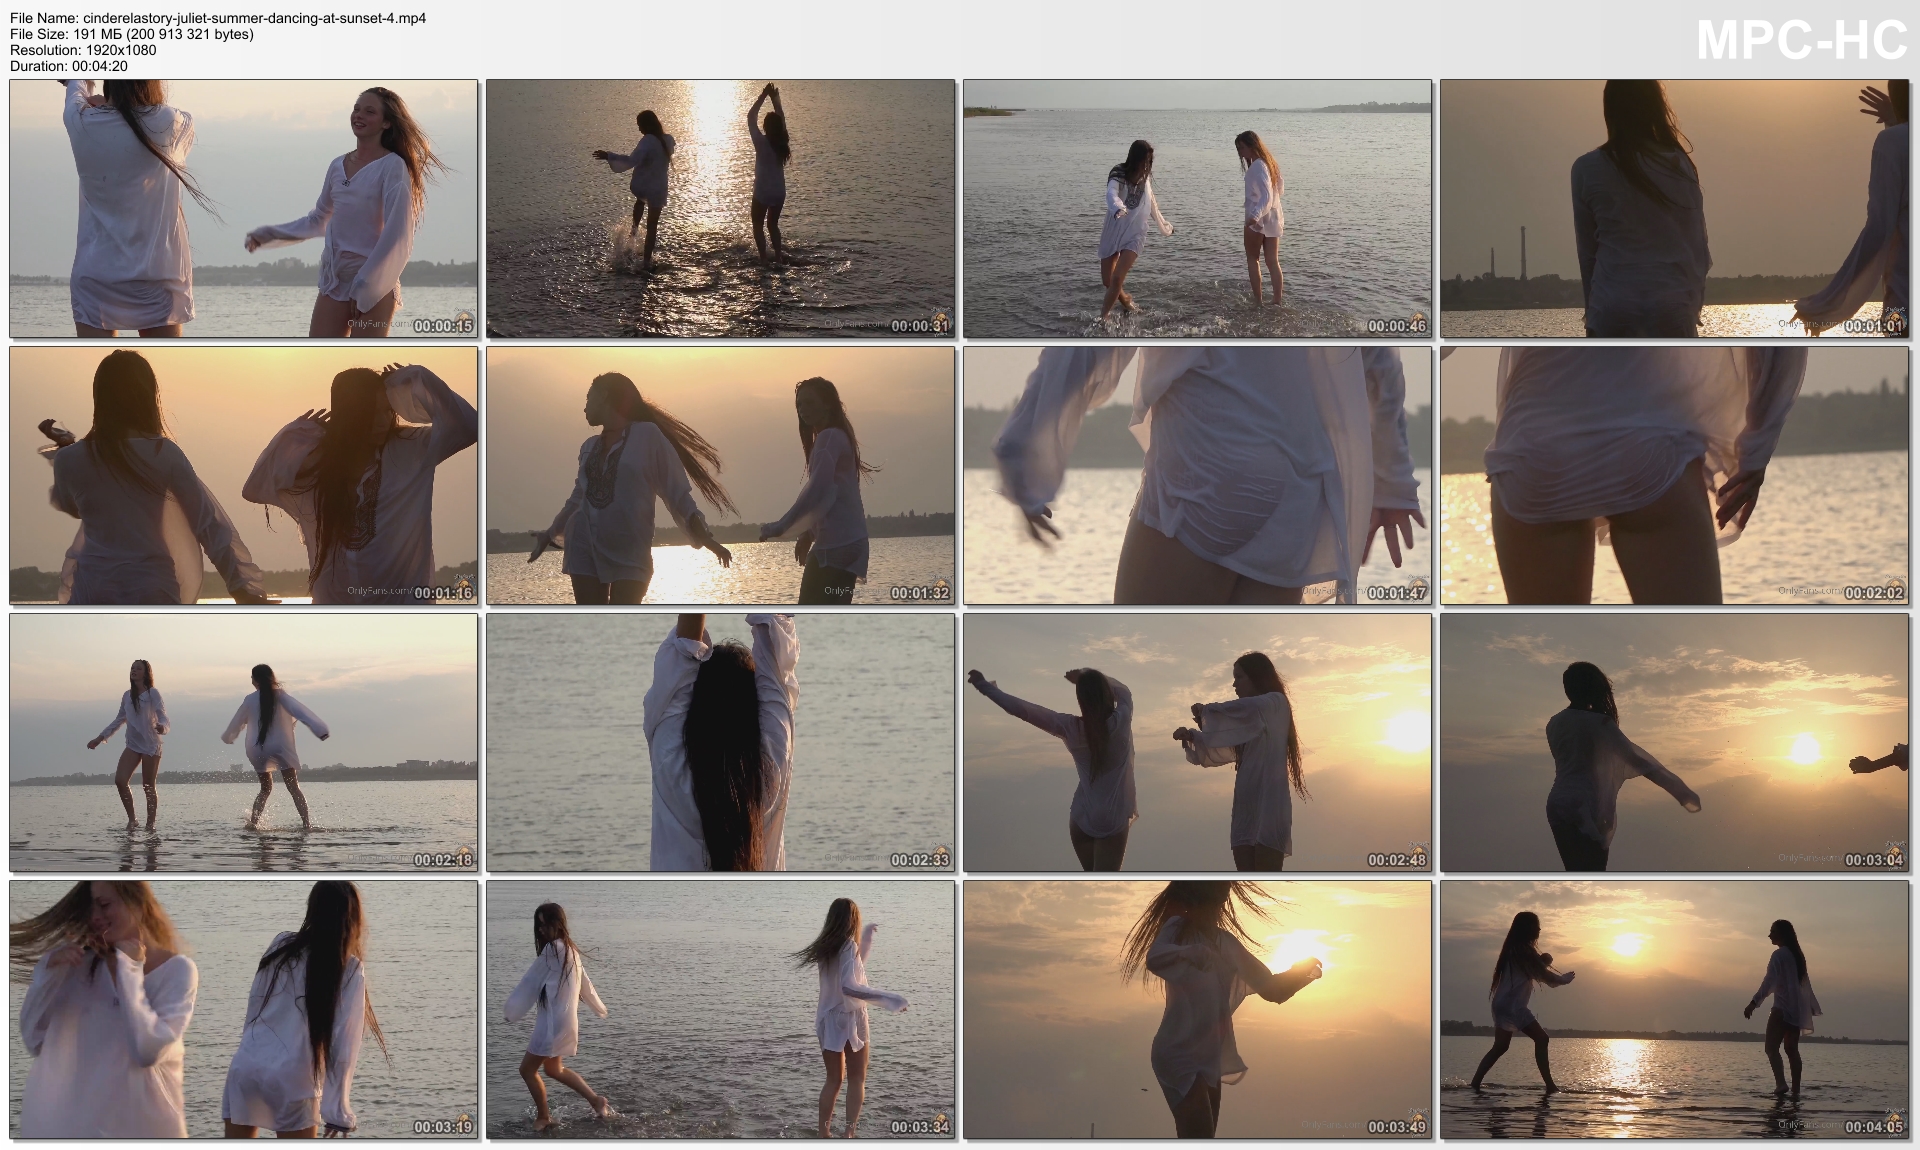Click the MPC-HC logo text
Screen dimensions: 1920x1150
pos(1802,41)
